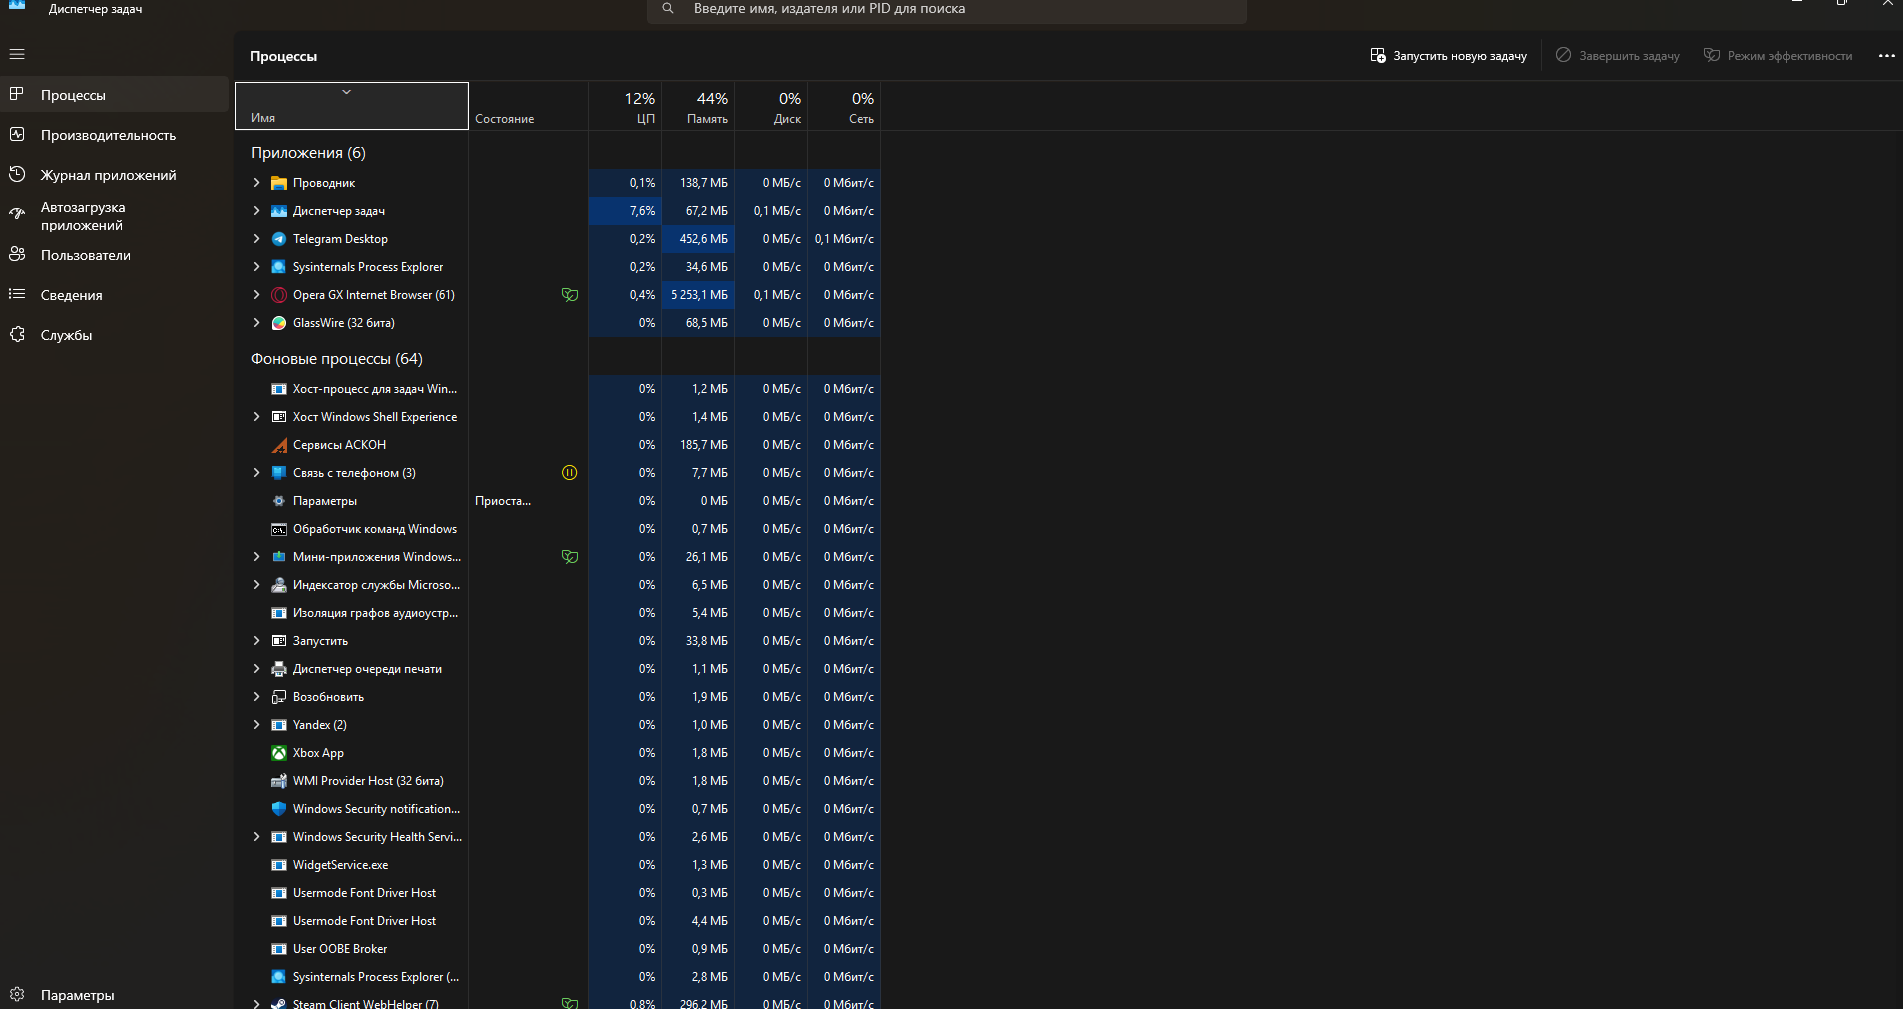This screenshot has height=1009, width=1903.
Task: Open the three-dots more options menu
Action: (1886, 56)
